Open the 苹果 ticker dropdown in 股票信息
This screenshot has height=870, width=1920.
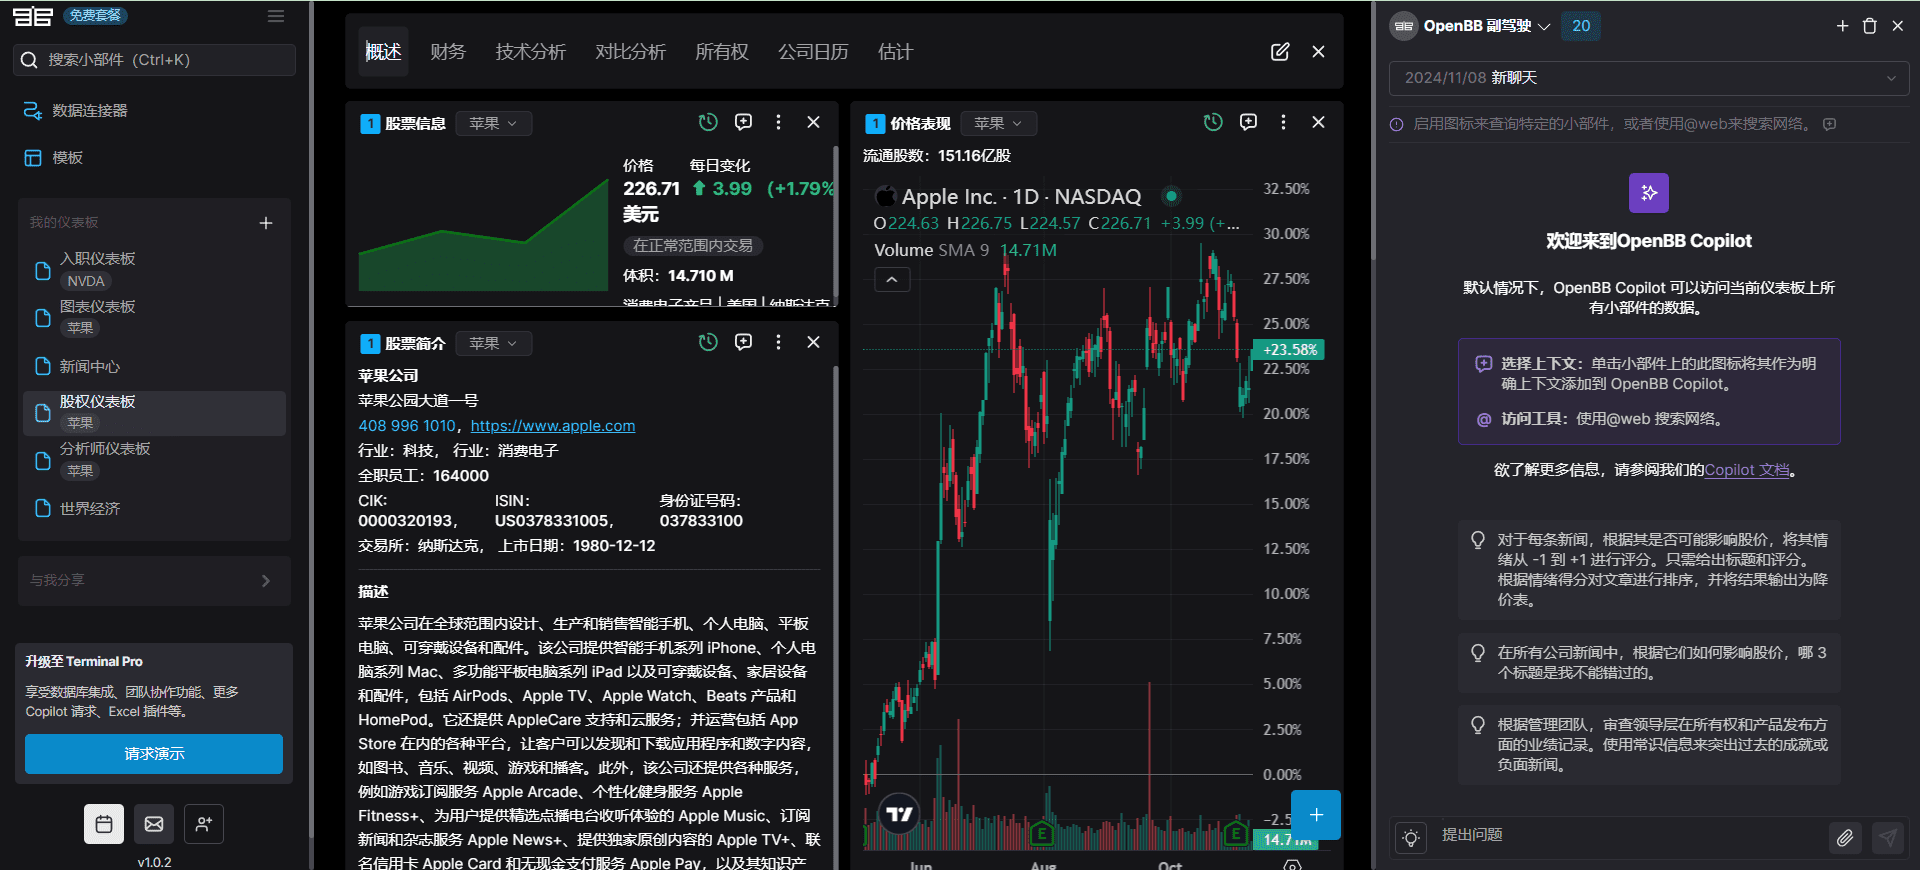(x=494, y=123)
